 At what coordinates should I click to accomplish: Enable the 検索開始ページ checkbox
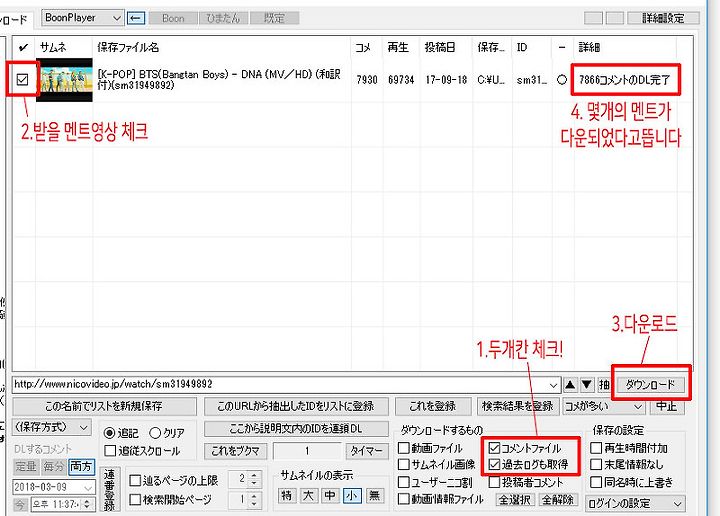(x=135, y=499)
